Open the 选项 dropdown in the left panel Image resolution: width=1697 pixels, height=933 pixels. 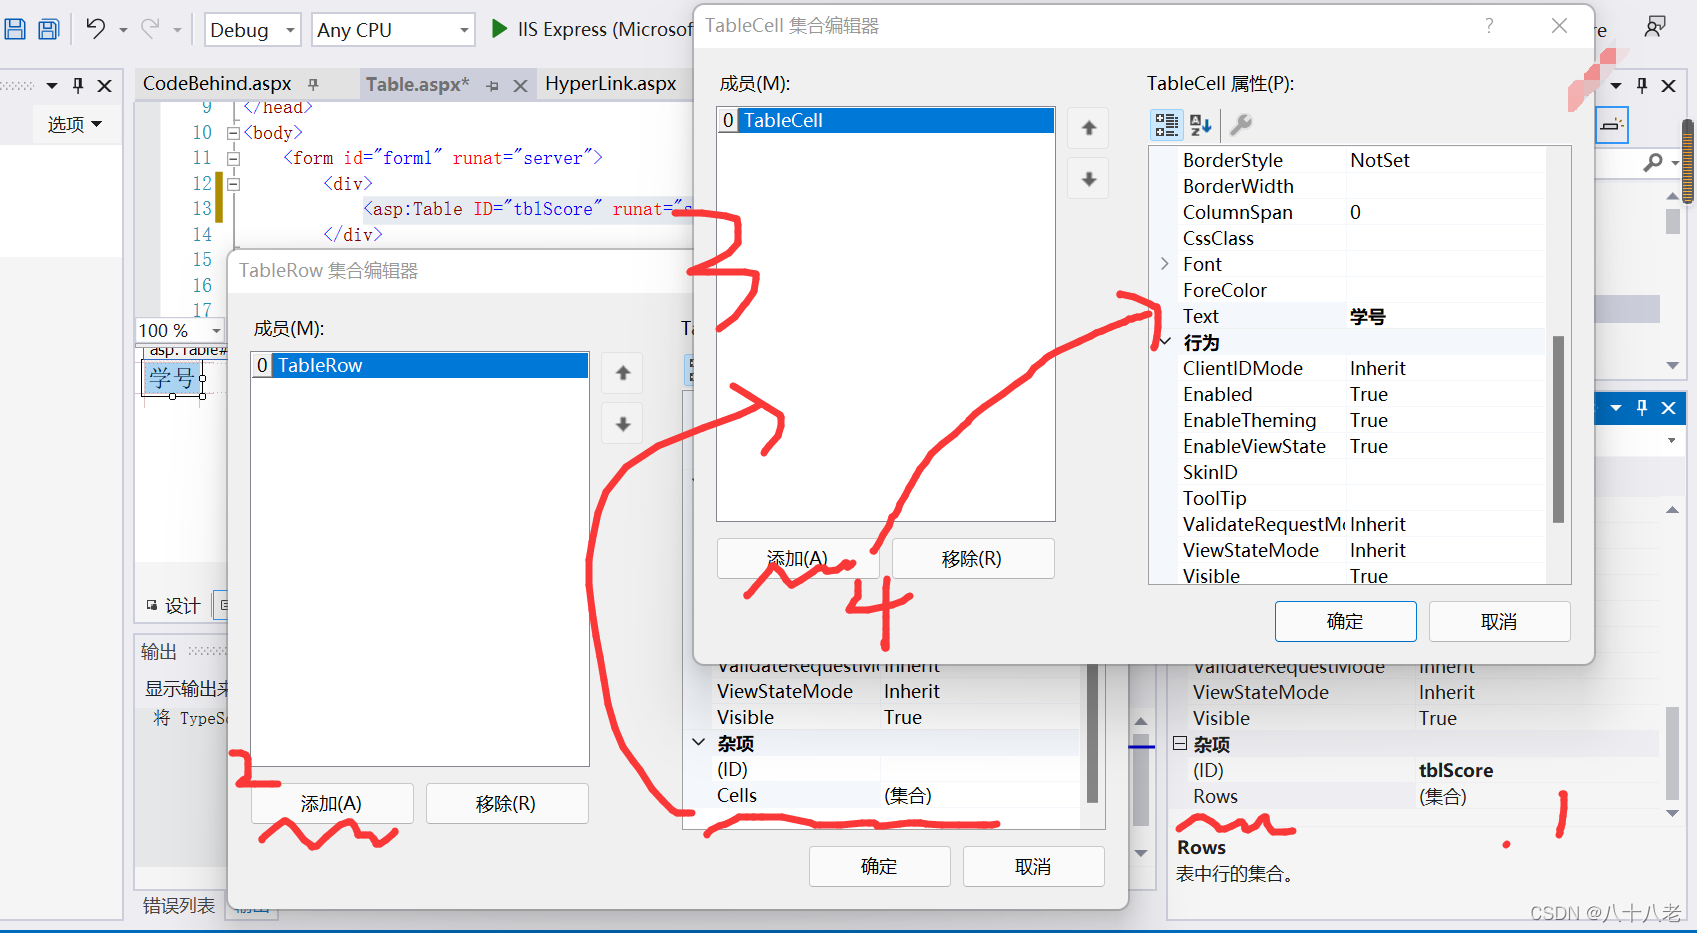point(75,124)
